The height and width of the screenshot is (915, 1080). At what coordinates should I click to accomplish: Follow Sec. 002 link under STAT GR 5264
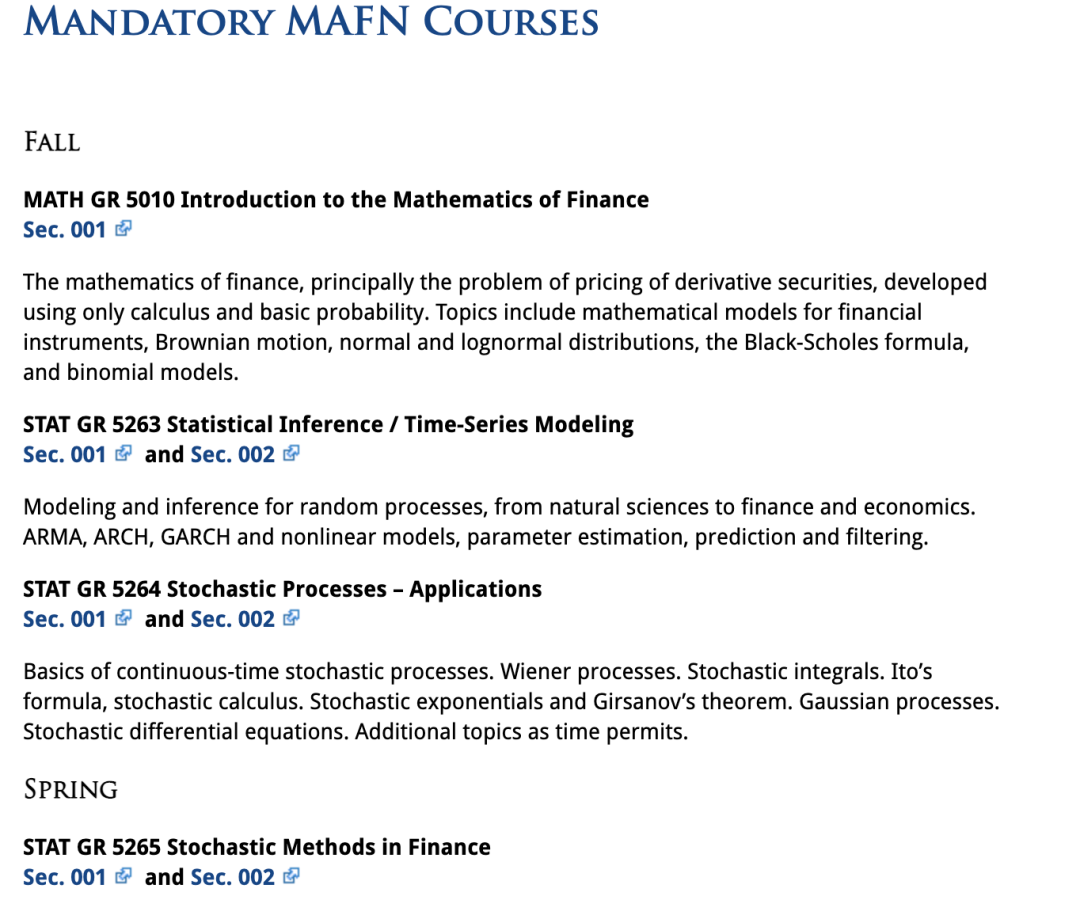232,620
